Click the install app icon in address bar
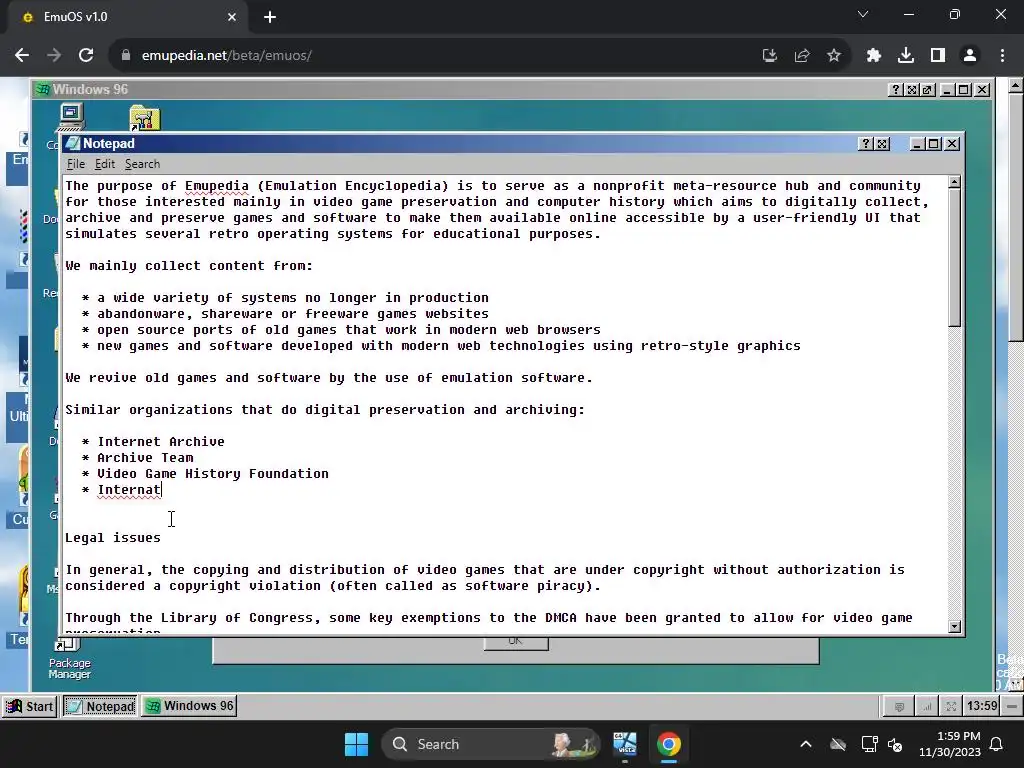1024x768 pixels. pyautogui.click(x=770, y=56)
